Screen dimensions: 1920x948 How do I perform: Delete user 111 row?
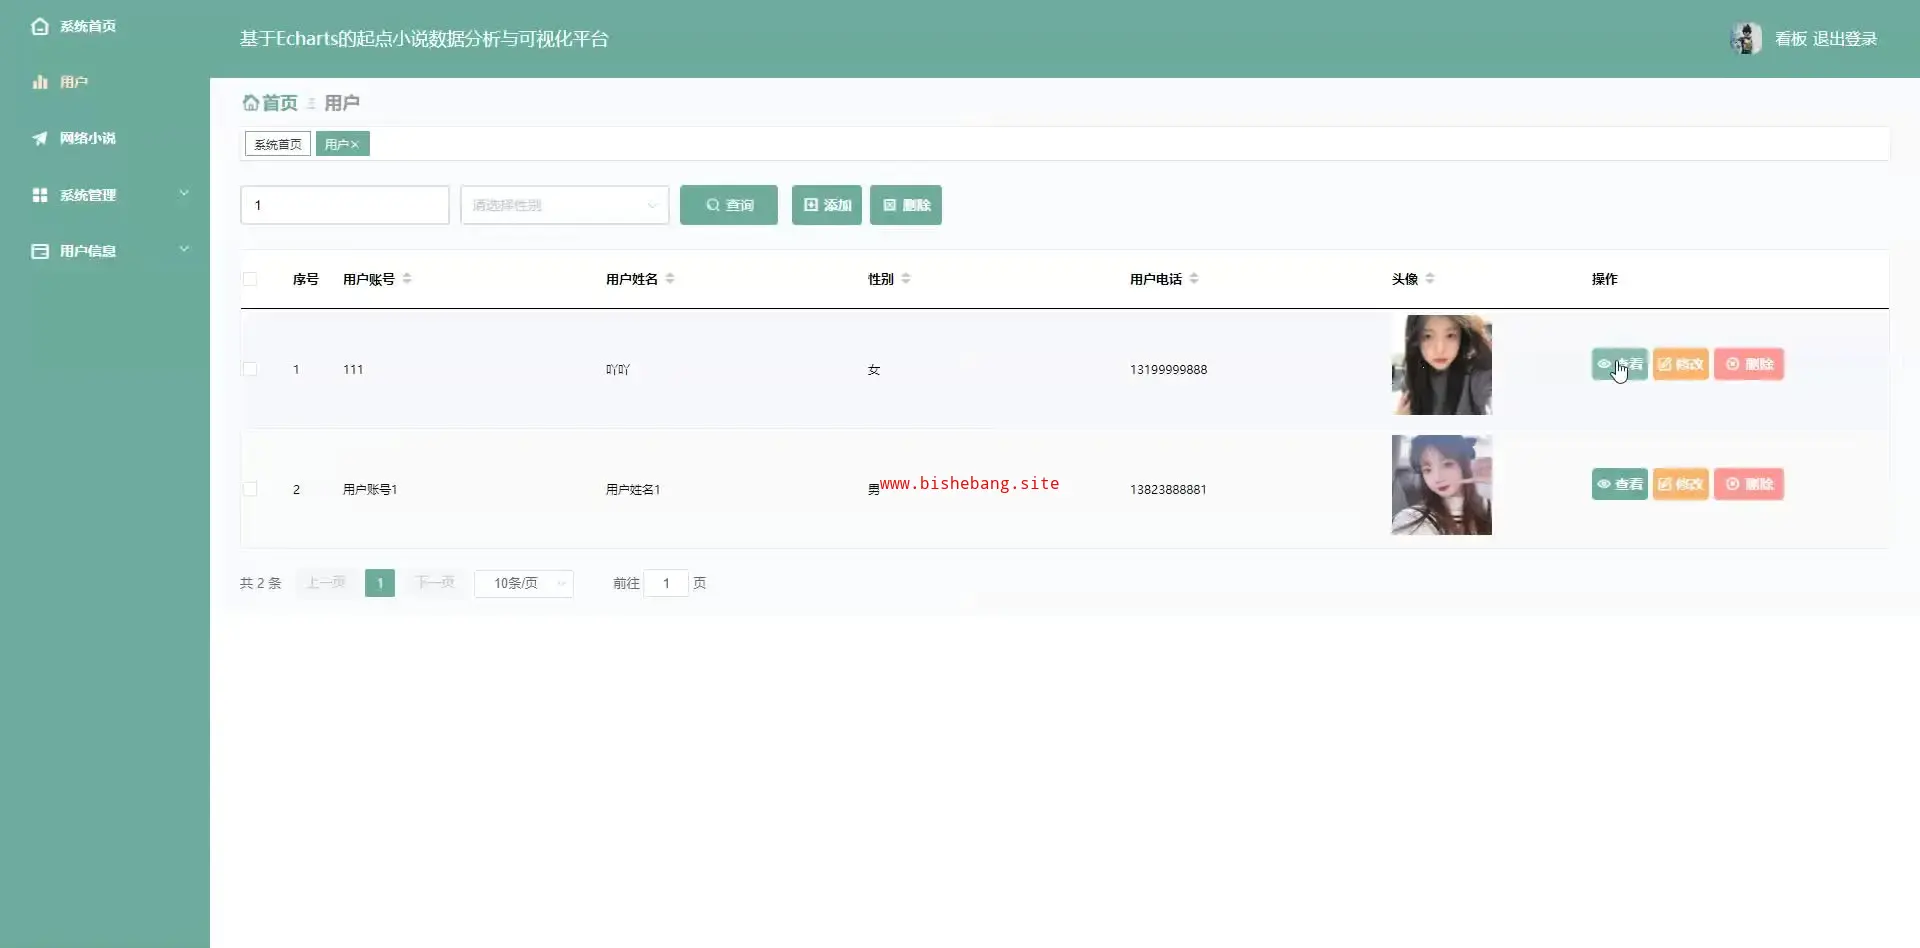pyautogui.click(x=1749, y=364)
